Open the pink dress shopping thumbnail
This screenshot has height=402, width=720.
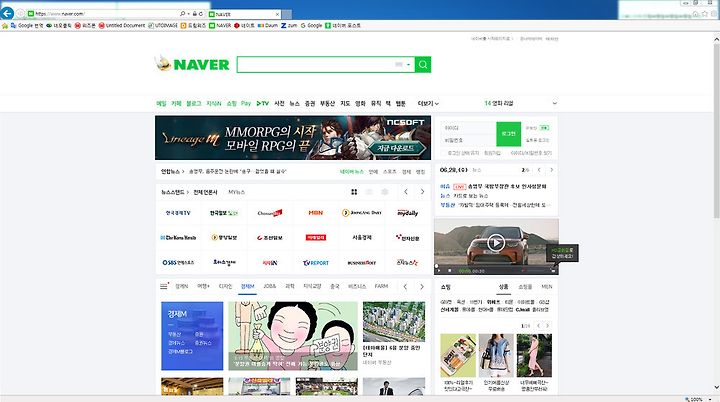(534, 356)
